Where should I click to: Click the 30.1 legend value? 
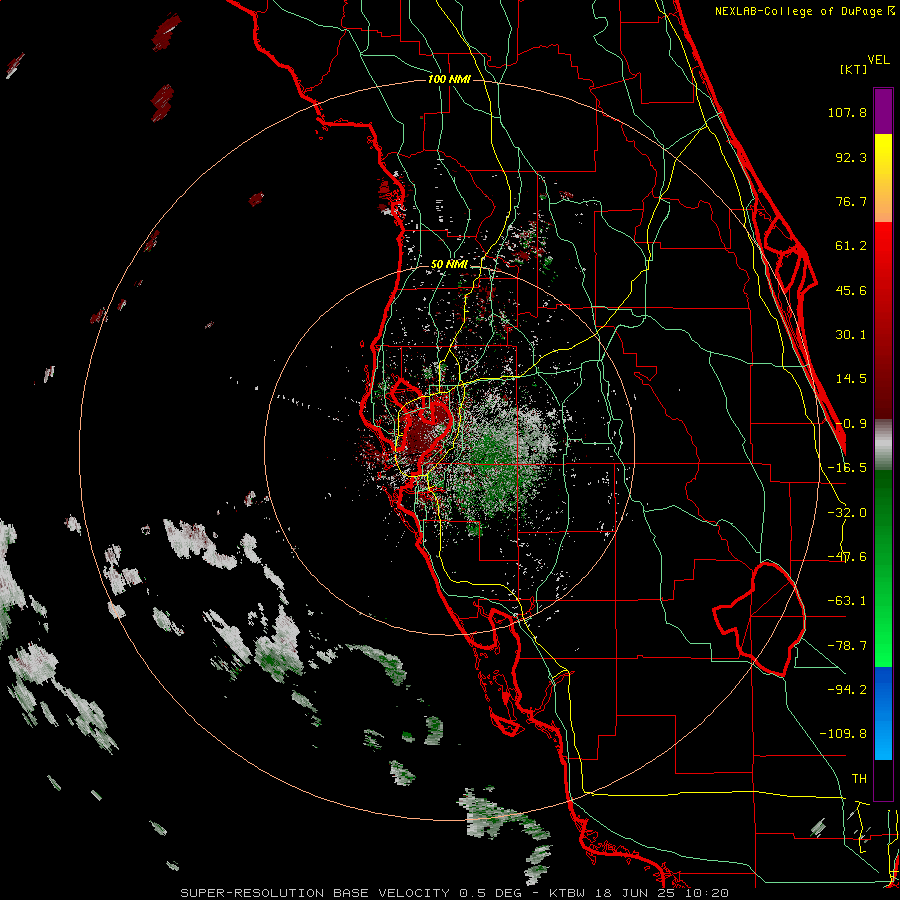point(851,335)
